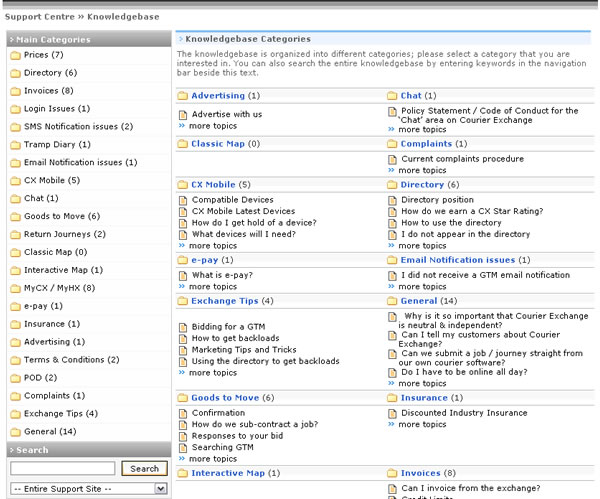Open Classic Map category heading link
The width and height of the screenshot is (600, 499).
(218, 144)
